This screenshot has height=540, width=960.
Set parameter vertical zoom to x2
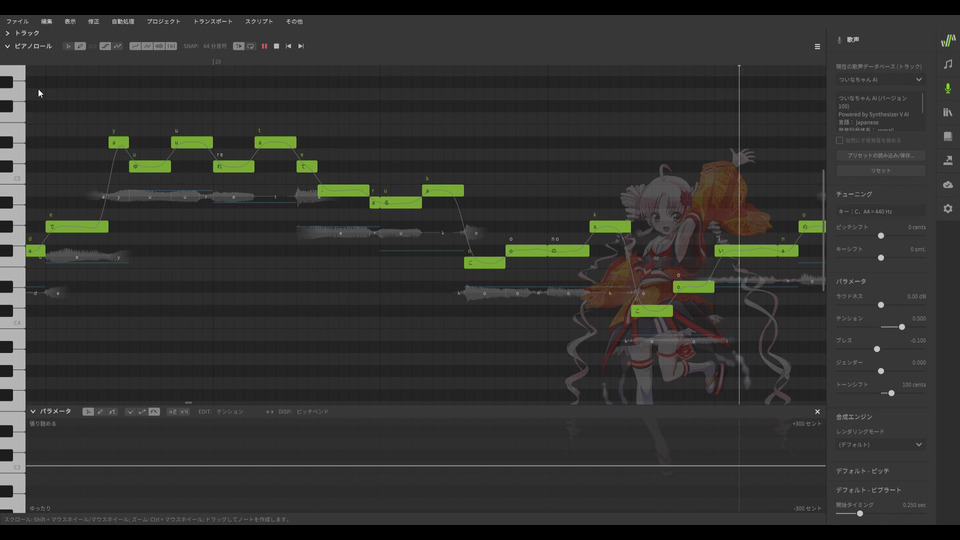click(172, 411)
